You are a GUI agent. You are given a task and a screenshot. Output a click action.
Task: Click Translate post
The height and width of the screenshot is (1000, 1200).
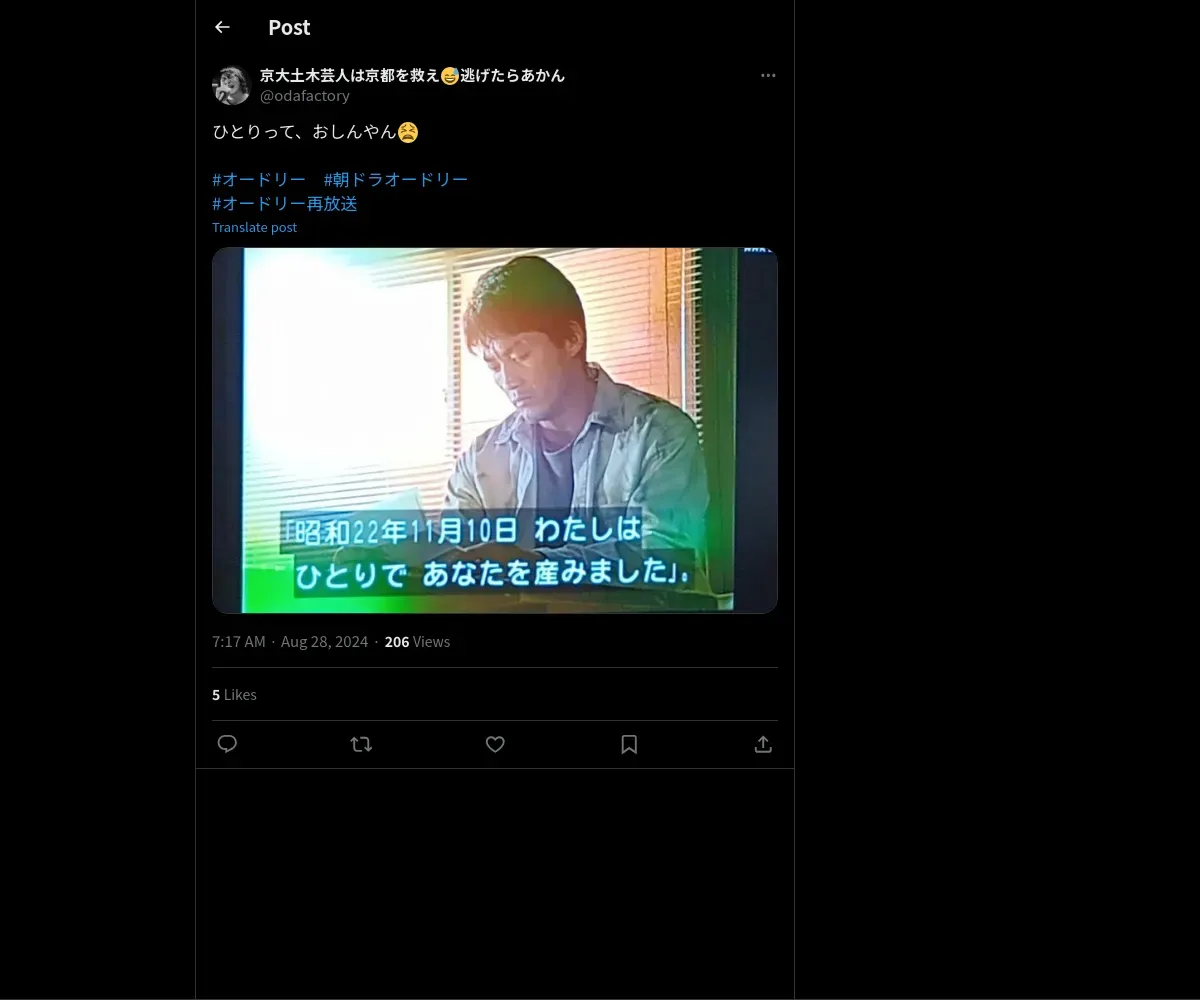[x=254, y=227]
